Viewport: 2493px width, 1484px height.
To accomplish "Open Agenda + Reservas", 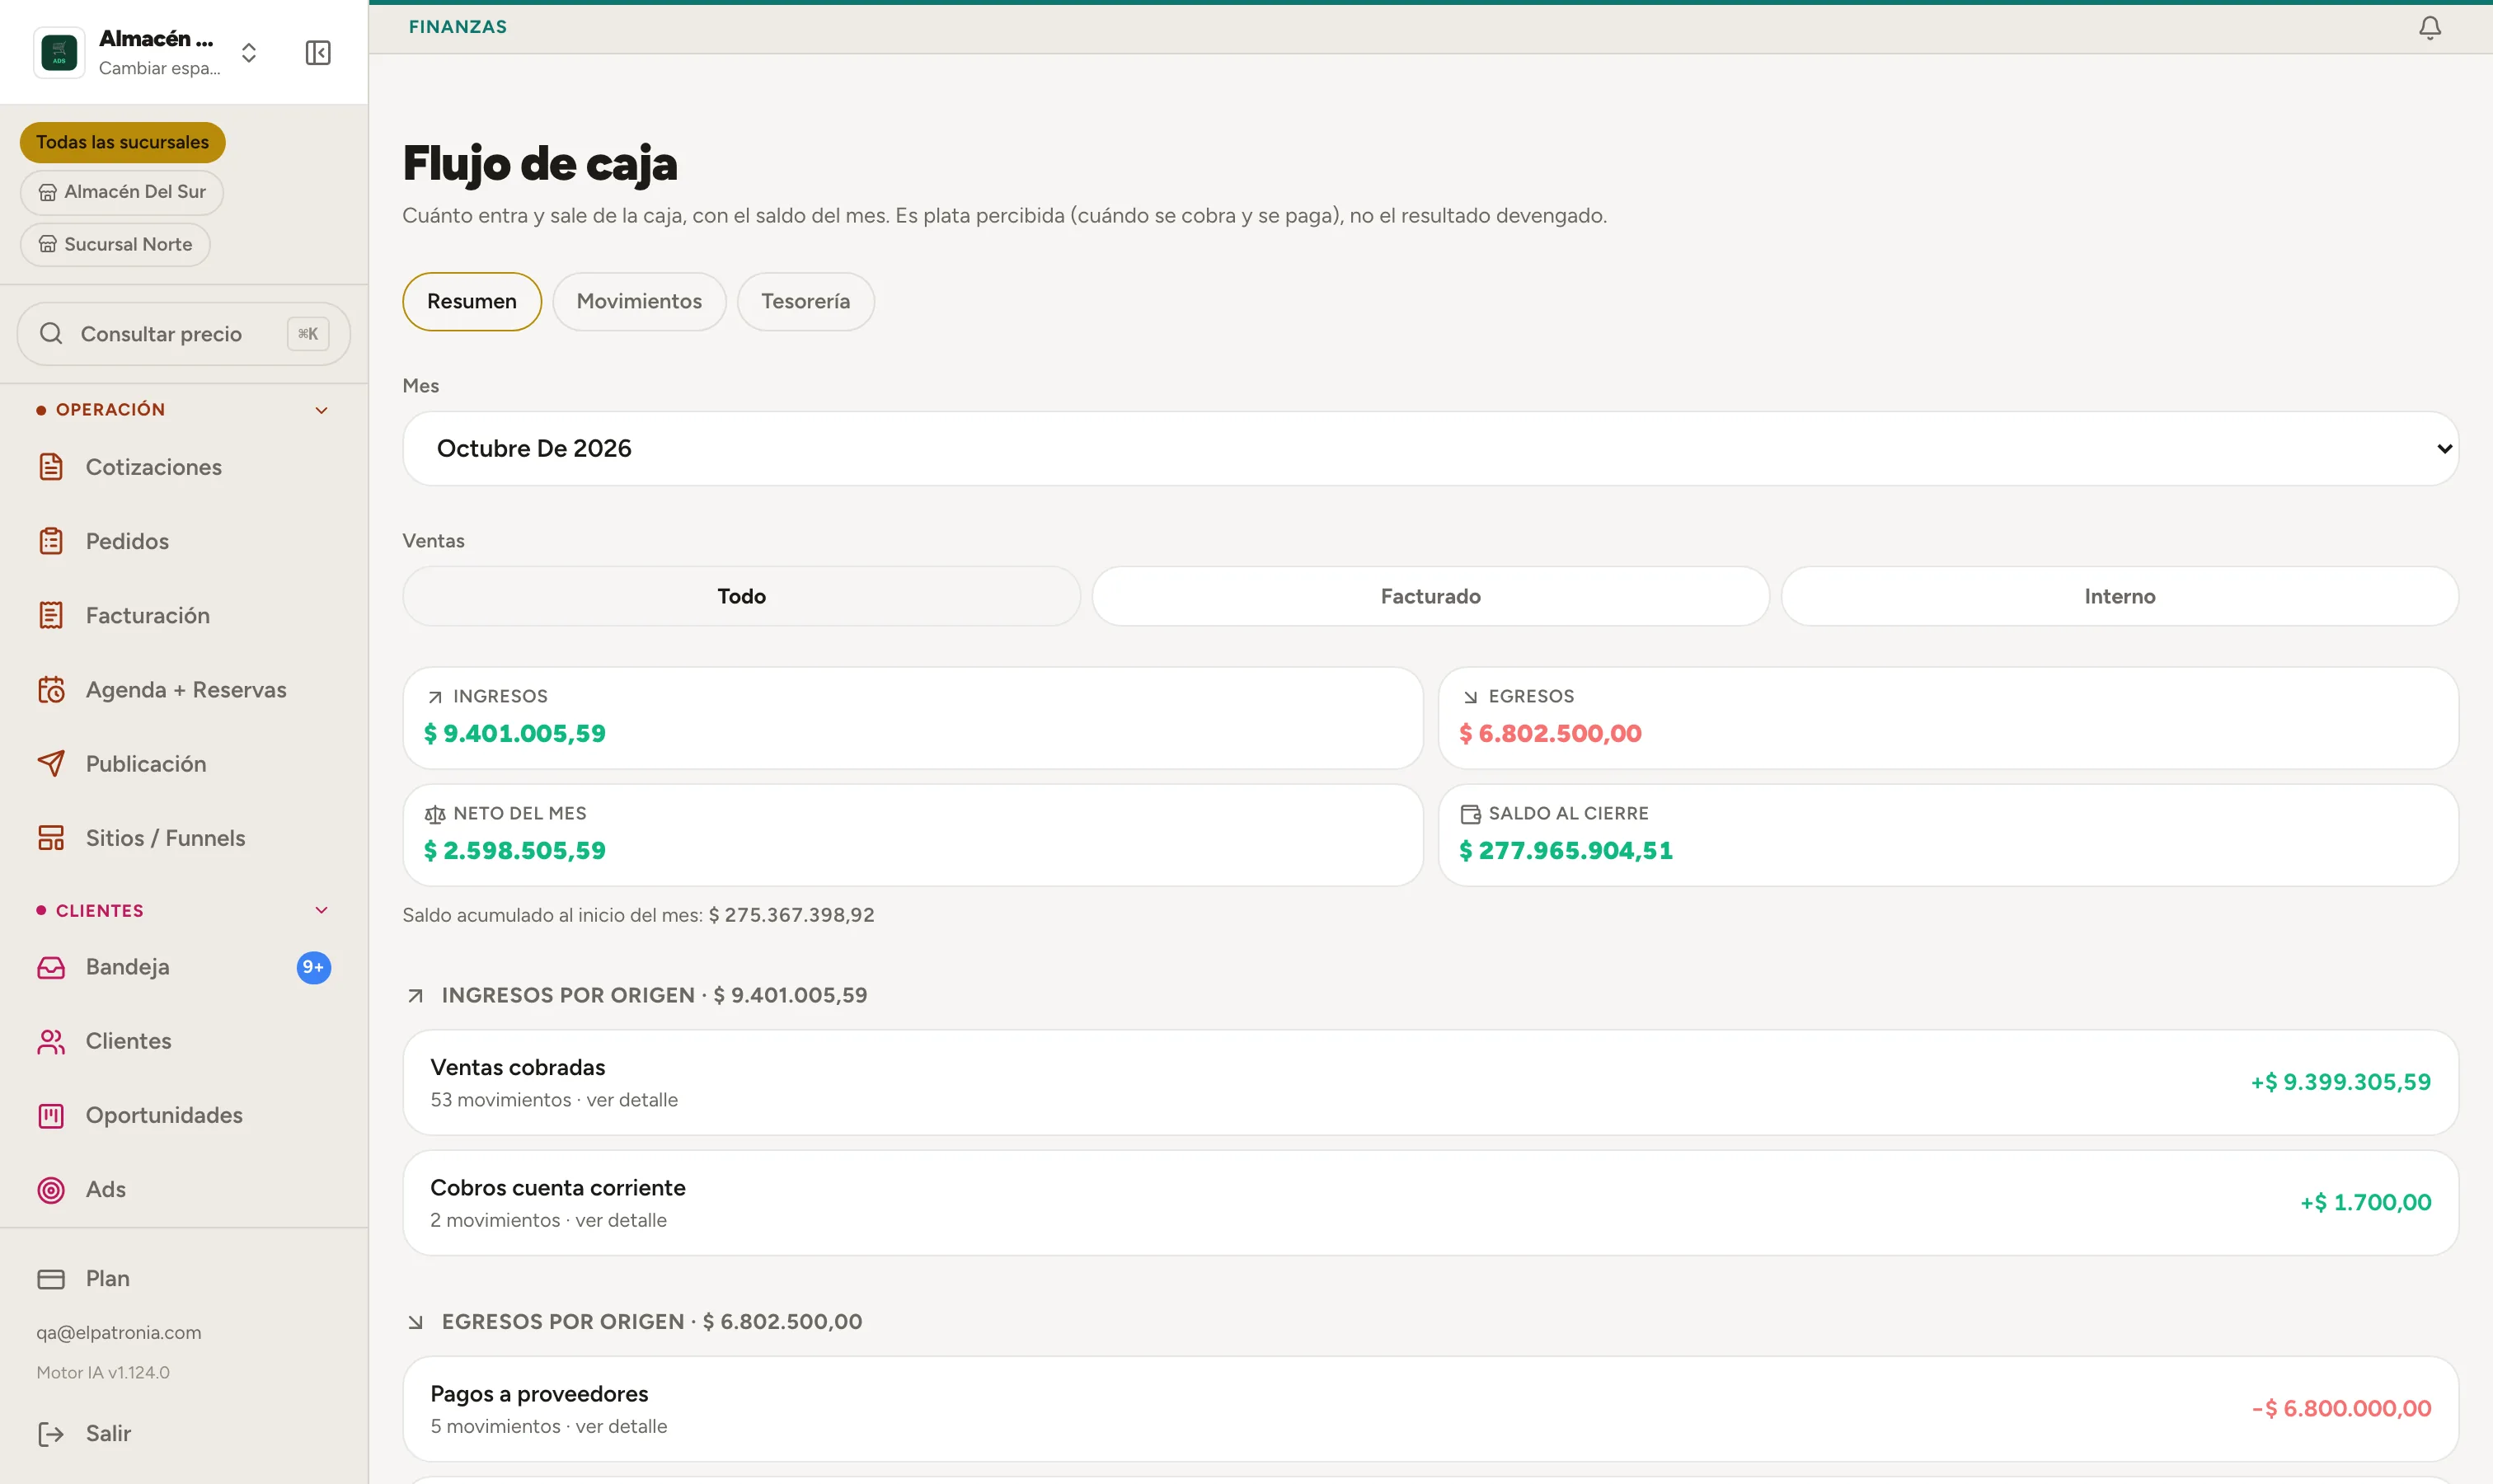I will point(183,689).
